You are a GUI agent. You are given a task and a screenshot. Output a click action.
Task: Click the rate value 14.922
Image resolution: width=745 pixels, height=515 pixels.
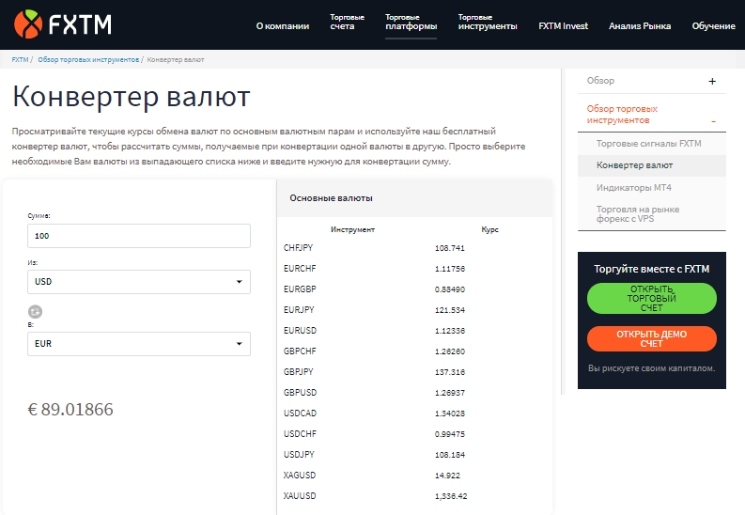447,475
